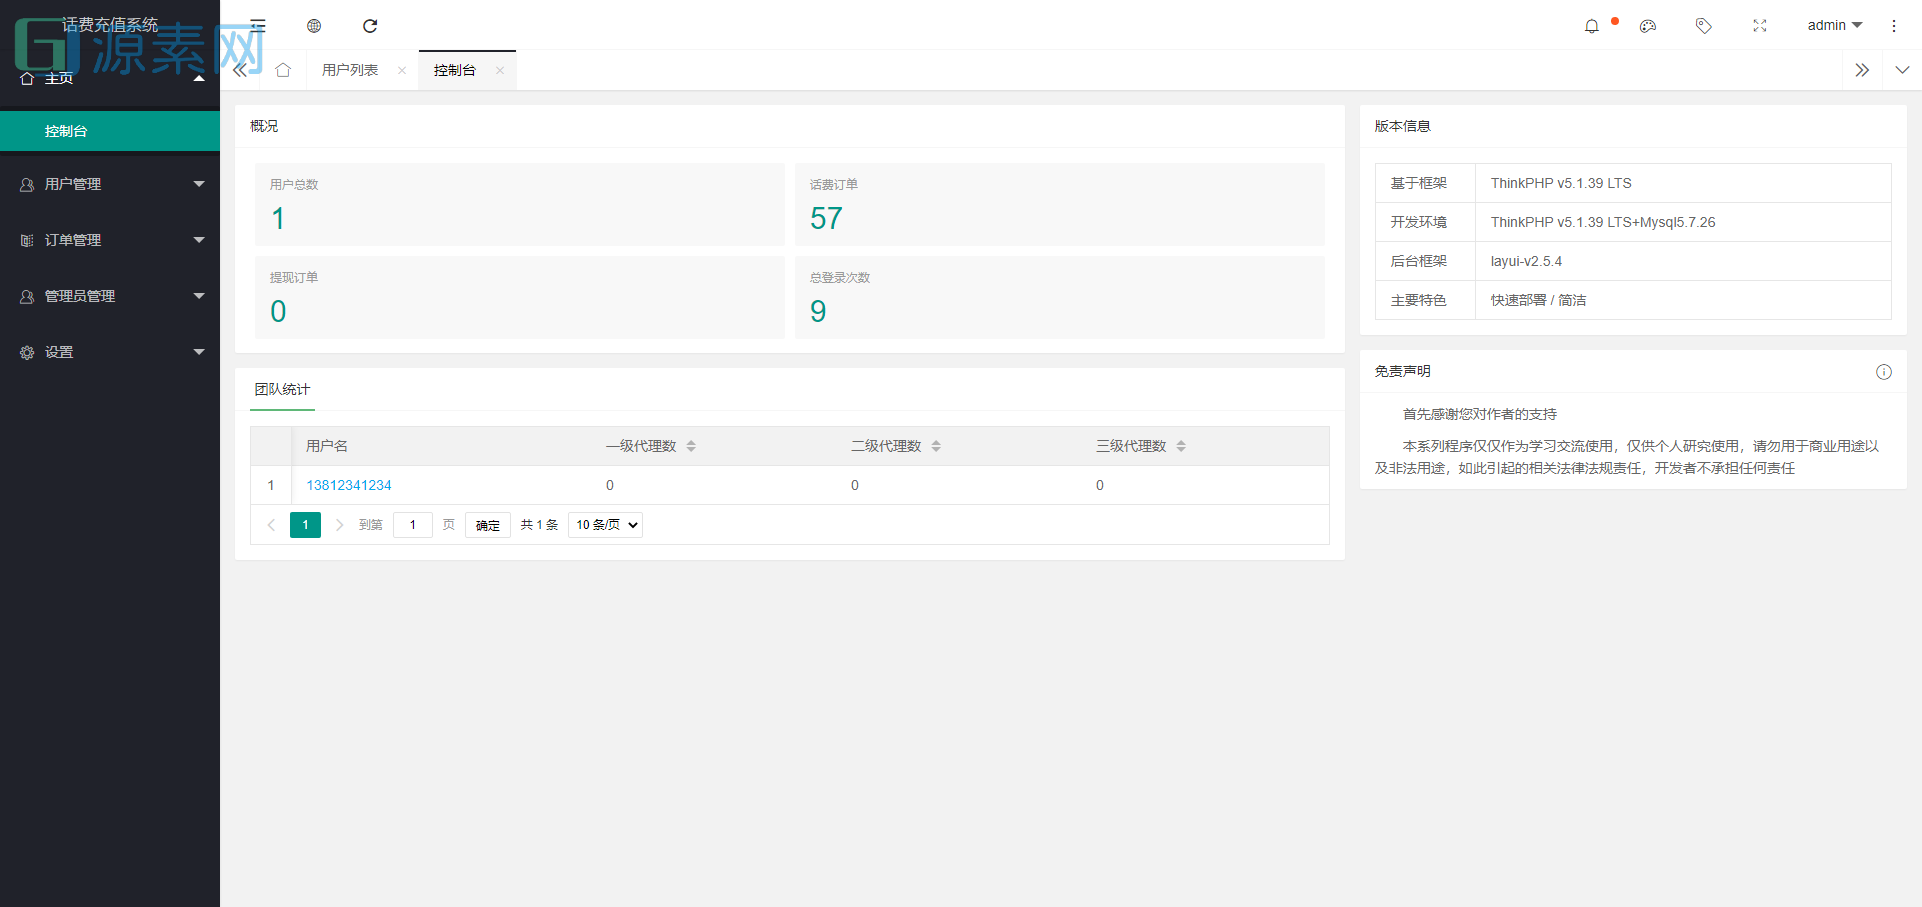Click the info icon beside 免责声明

1884,371
